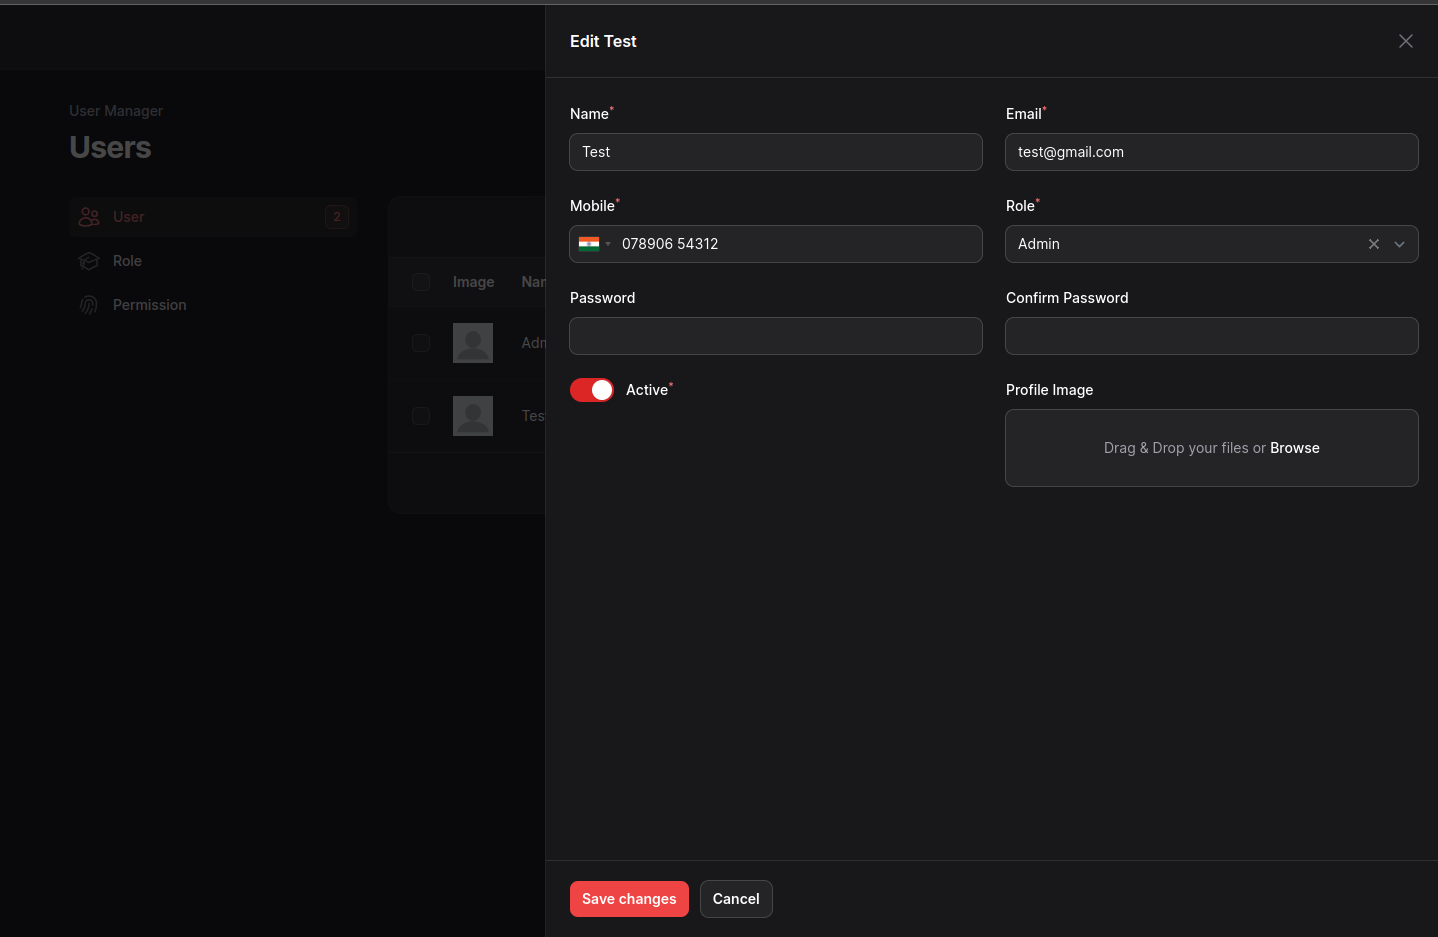Screen dimensions: 1438x937
Task: Click the India flag icon in Mobile field
Action: [x=588, y=243]
